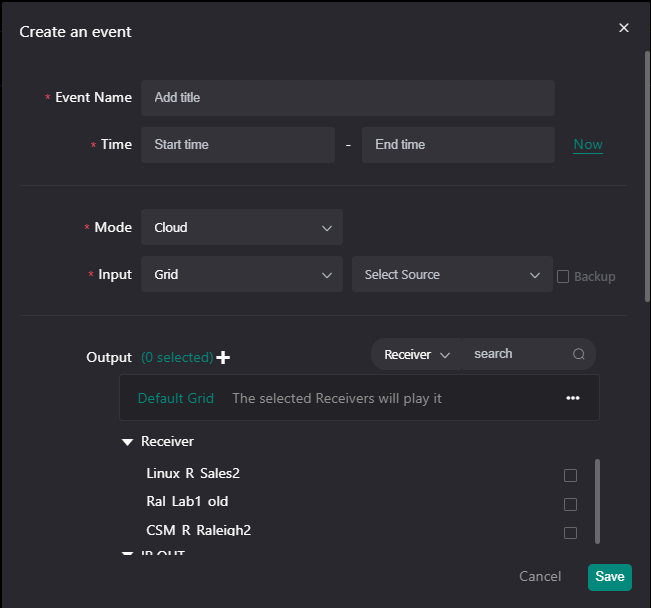
Task: Click the search magnifier icon
Action: [x=579, y=354]
